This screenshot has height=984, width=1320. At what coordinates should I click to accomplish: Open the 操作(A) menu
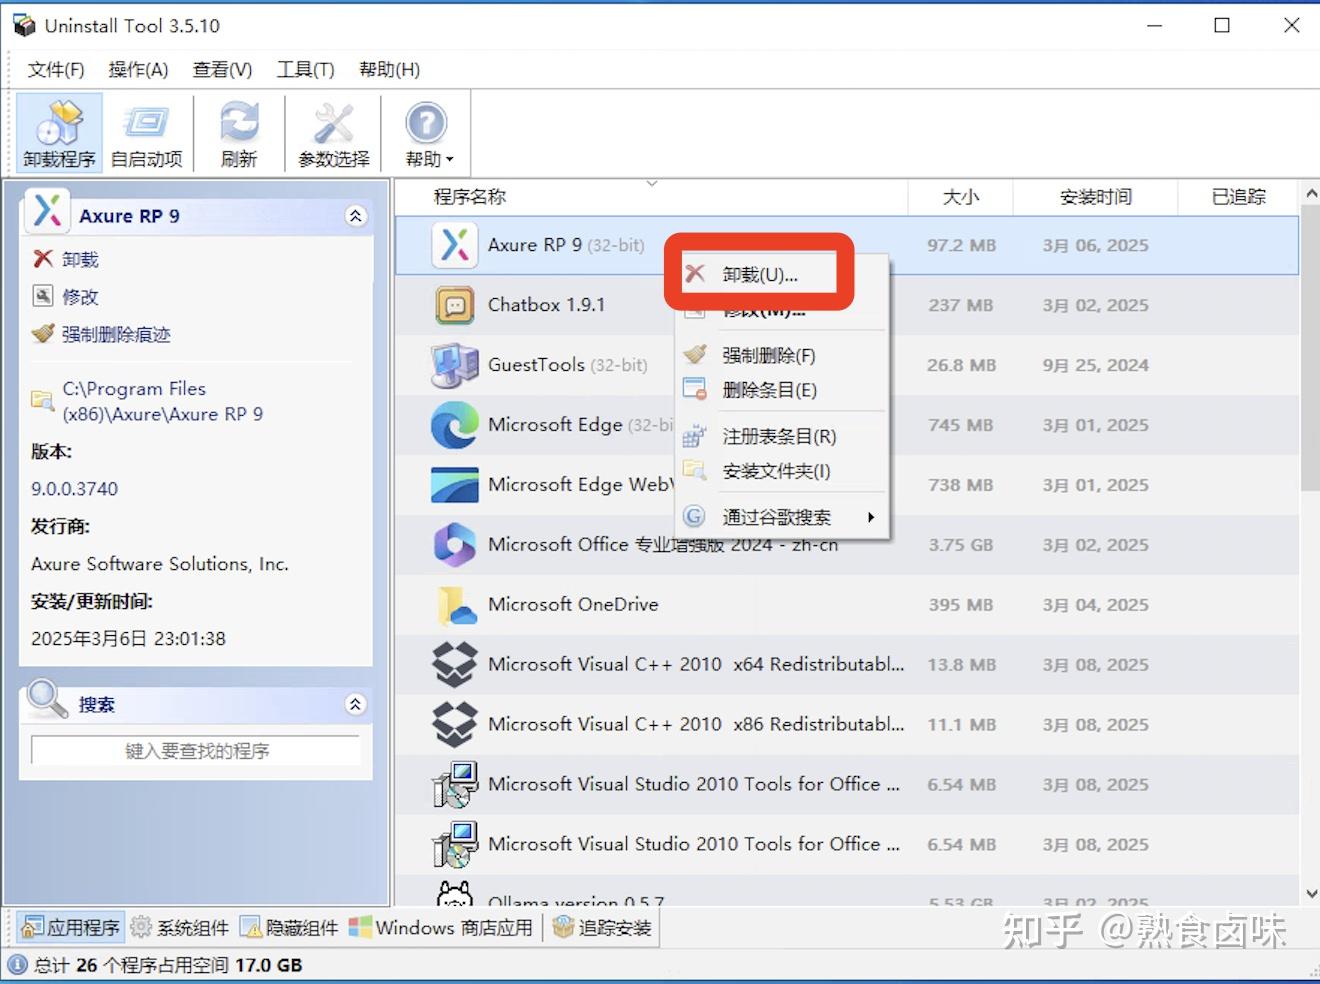(138, 69)
